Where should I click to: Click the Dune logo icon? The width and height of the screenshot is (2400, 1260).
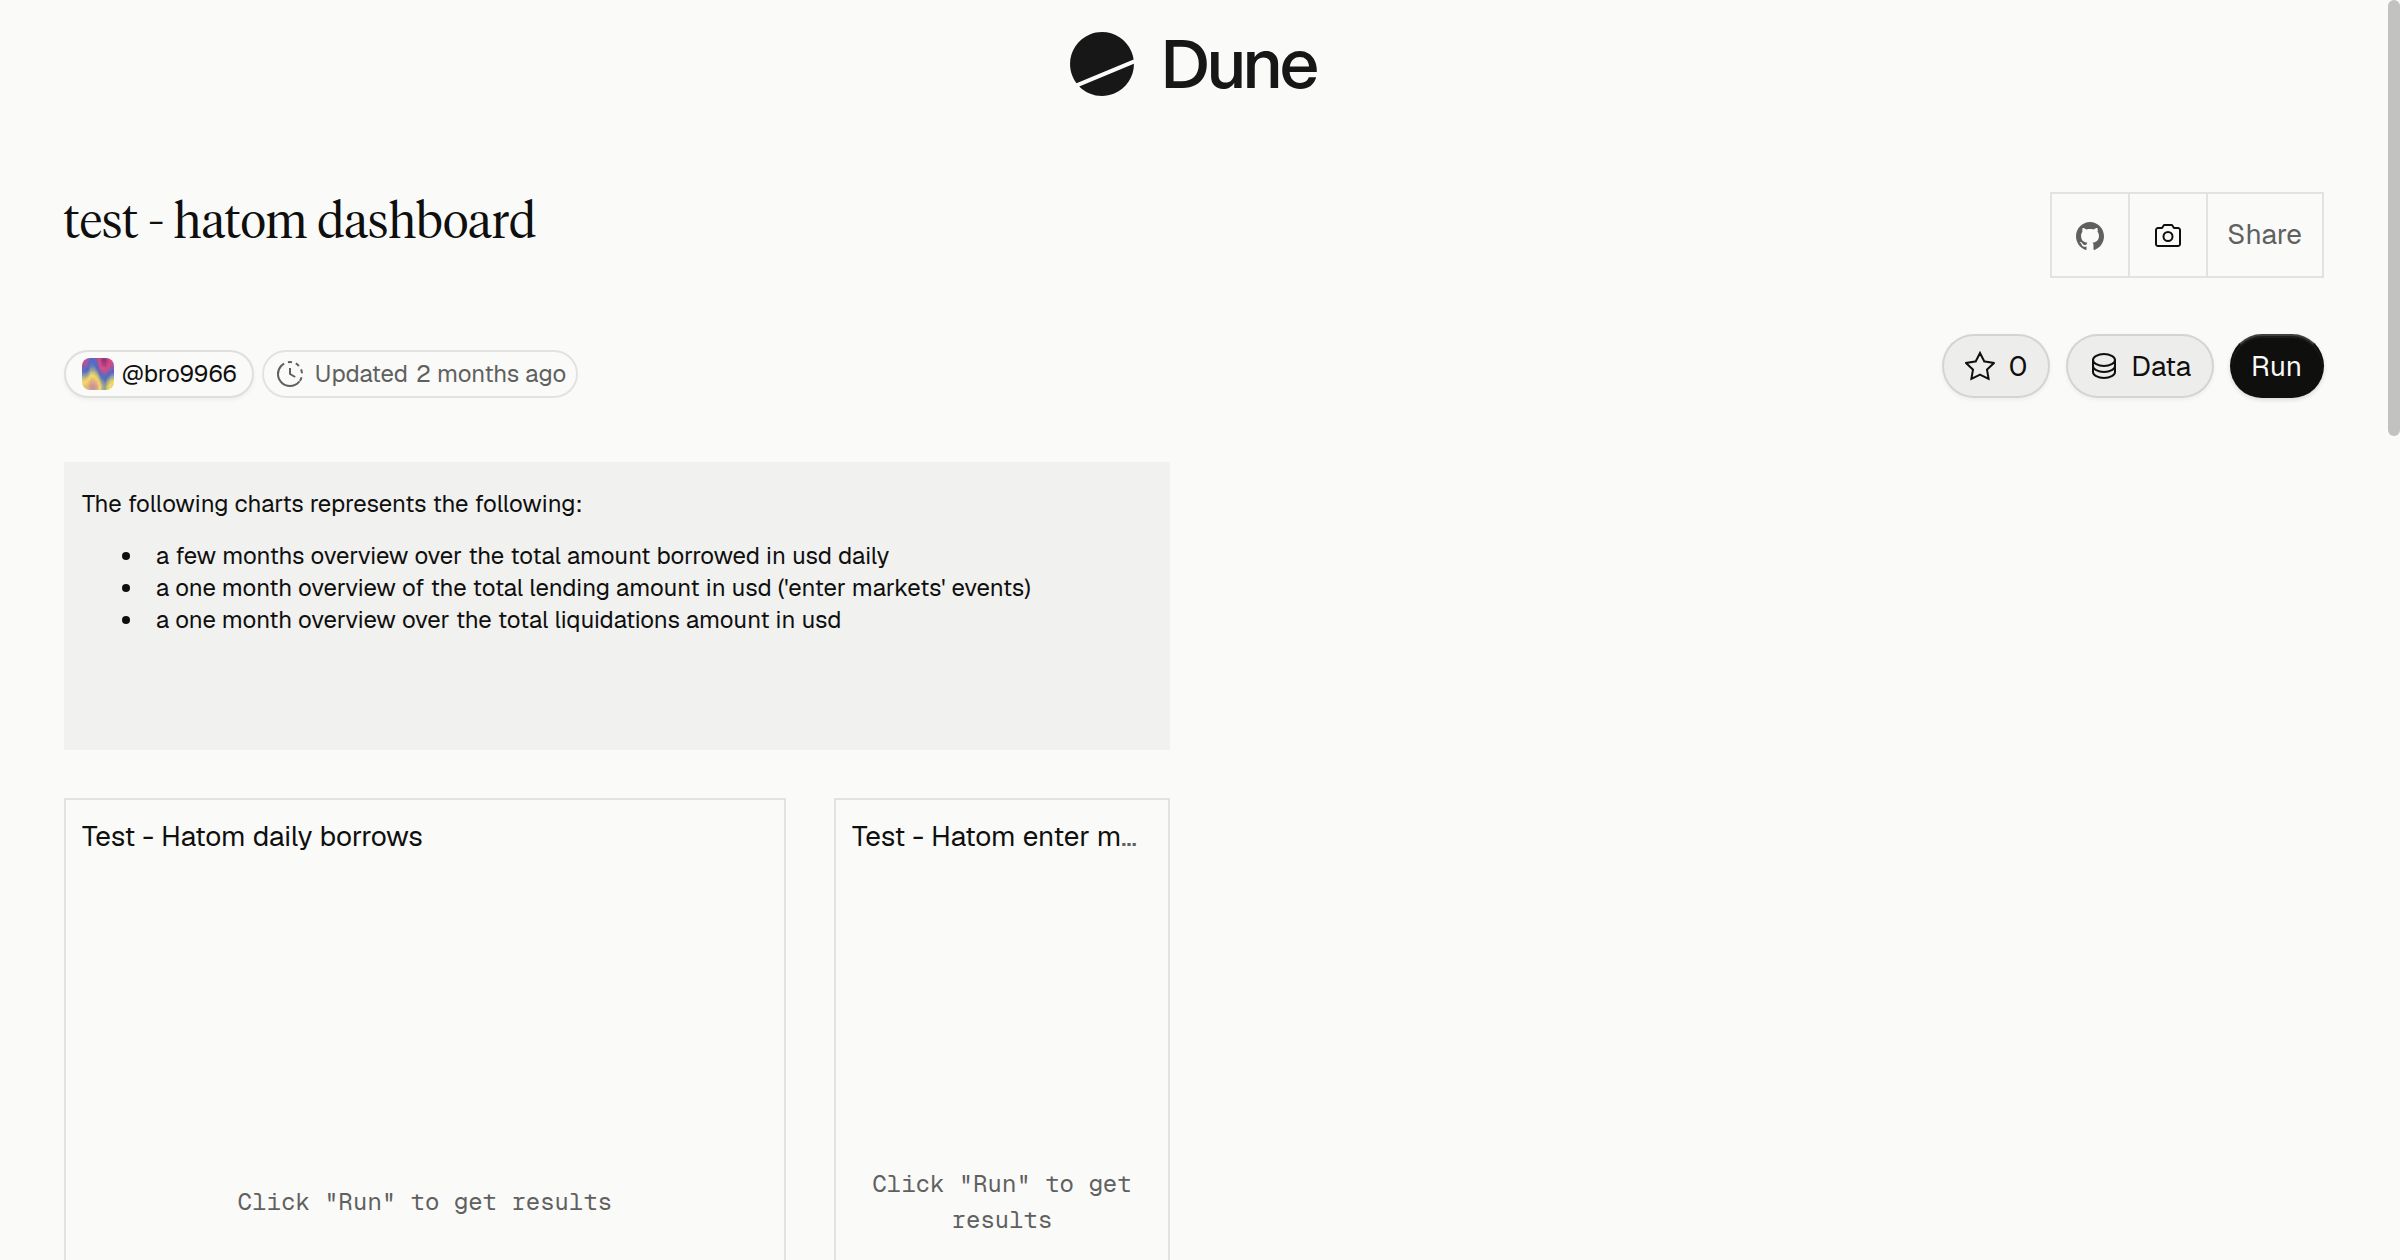pos(1101,64)
